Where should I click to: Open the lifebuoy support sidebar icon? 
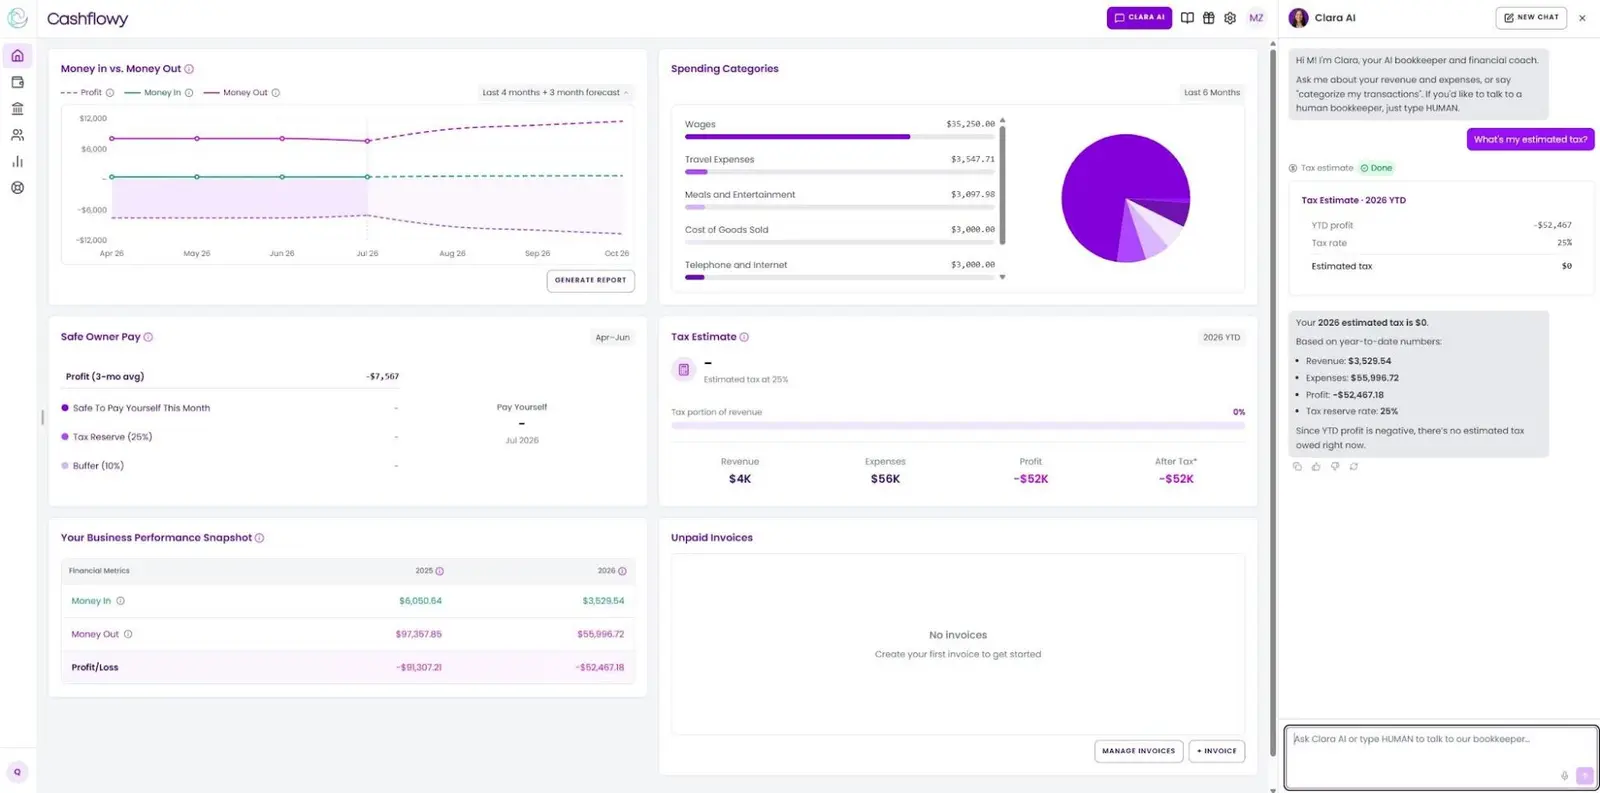click(17, 188)
